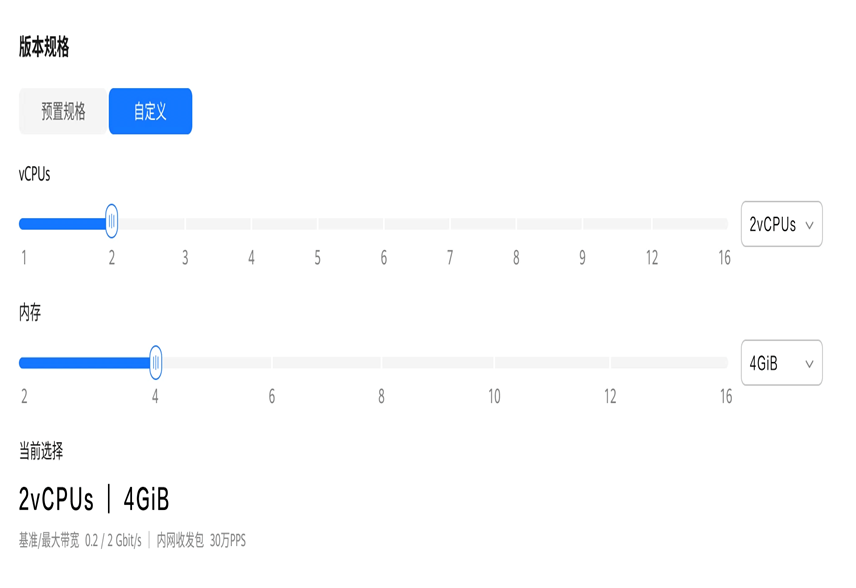This screenshot has height=588, width=856.
Task: Click the 内存 slider handle
Action: pos(156,362)
